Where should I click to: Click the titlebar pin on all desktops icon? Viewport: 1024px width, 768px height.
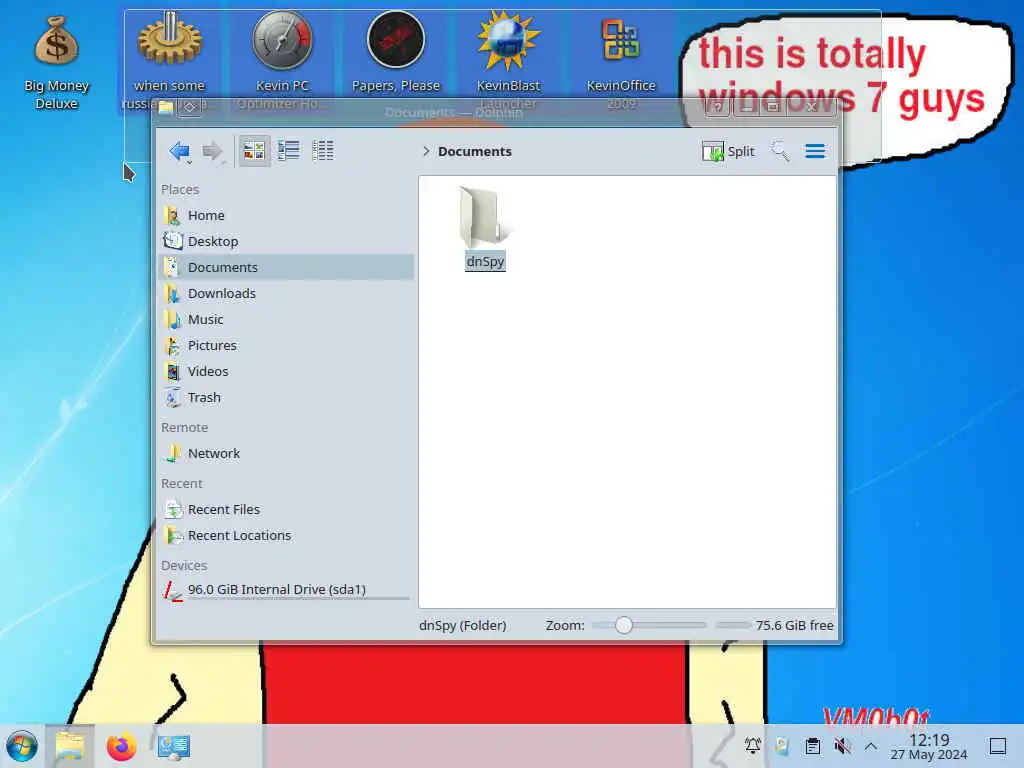tap(189, 106)
